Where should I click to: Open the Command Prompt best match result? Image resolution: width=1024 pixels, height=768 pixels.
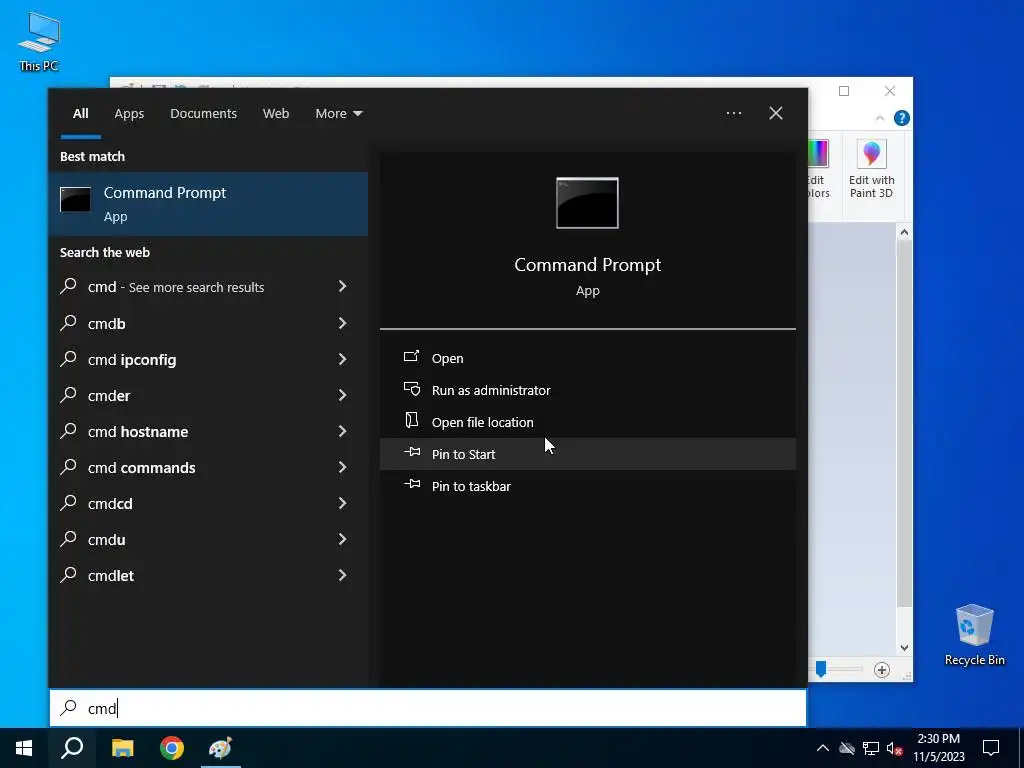point(208,204)
